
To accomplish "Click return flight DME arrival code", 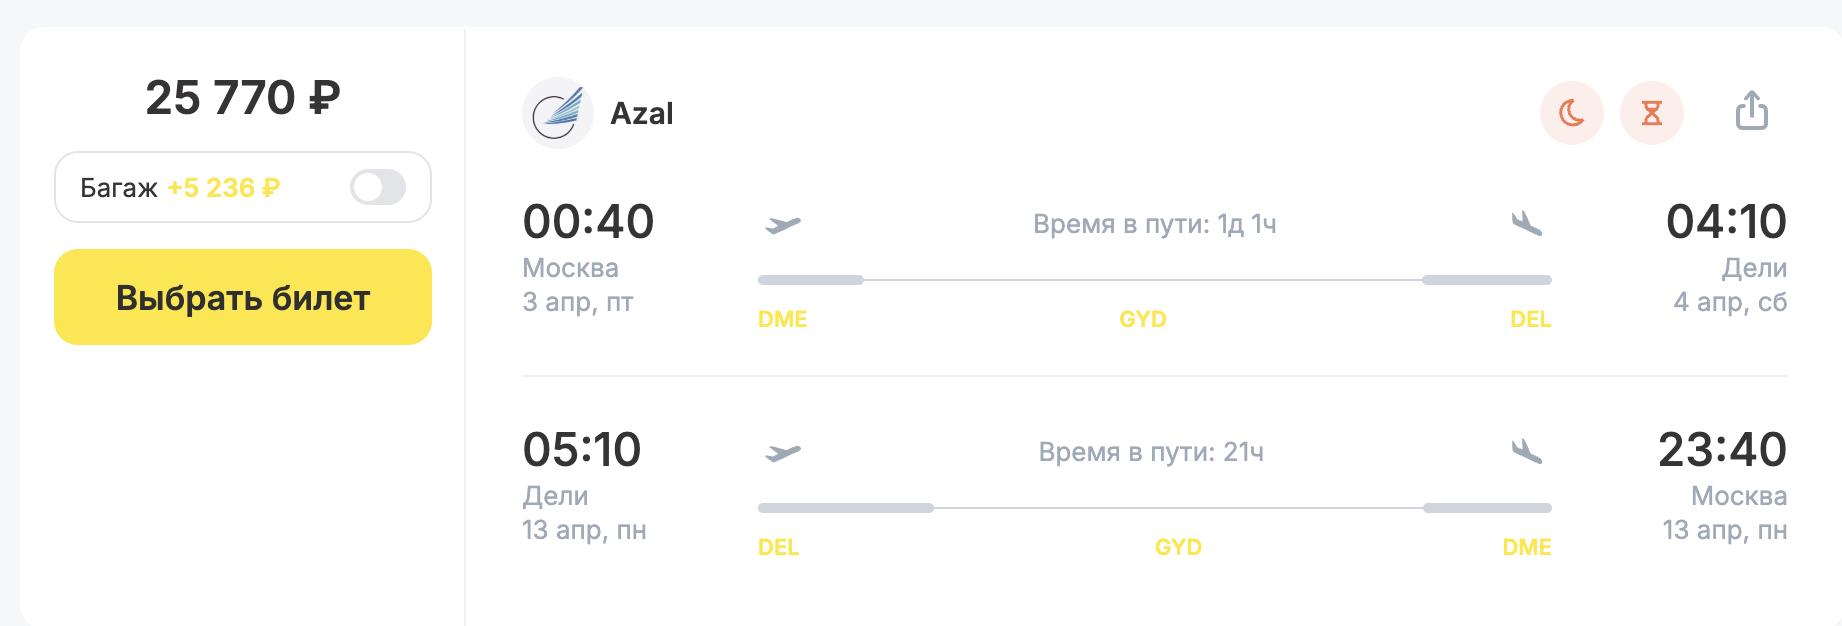I will coord(1526,547).
